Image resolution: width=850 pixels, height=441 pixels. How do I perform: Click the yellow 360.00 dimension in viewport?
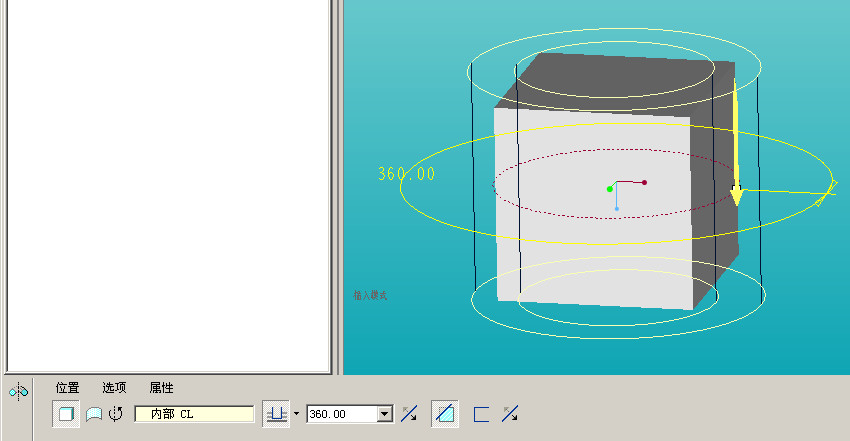pos(407,174)
